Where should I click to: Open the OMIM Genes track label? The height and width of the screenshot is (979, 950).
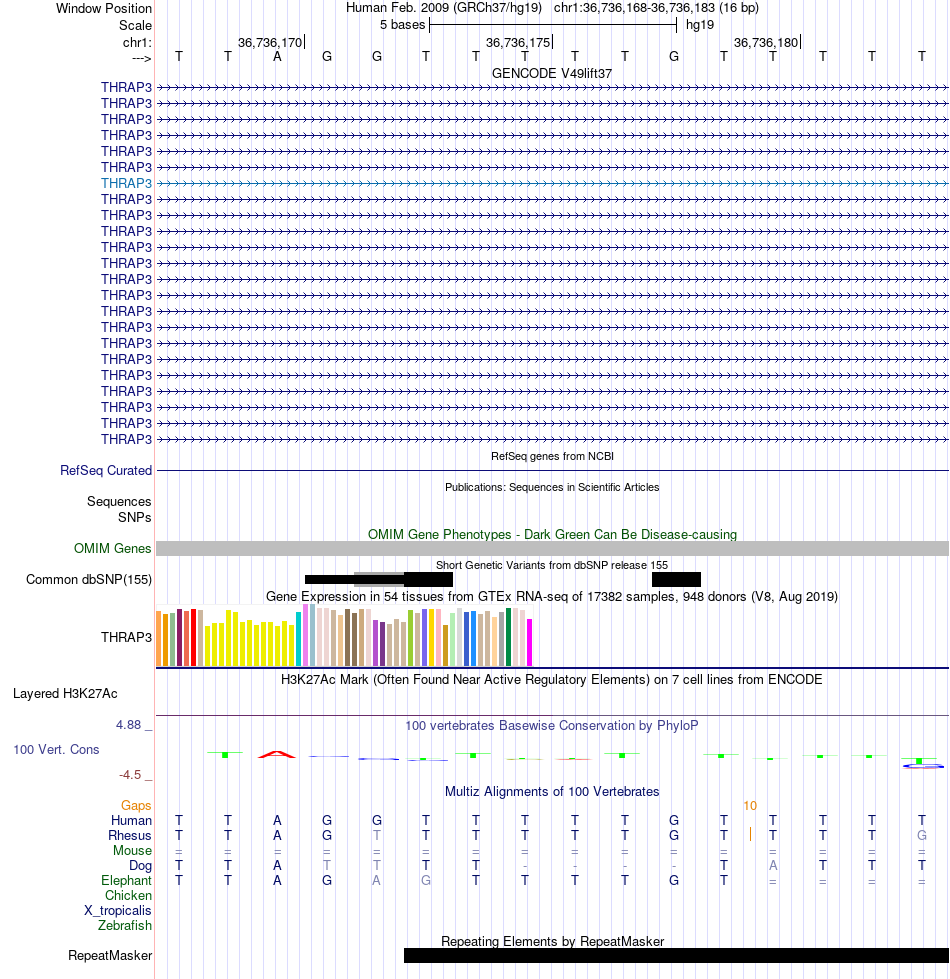(112, 548)
